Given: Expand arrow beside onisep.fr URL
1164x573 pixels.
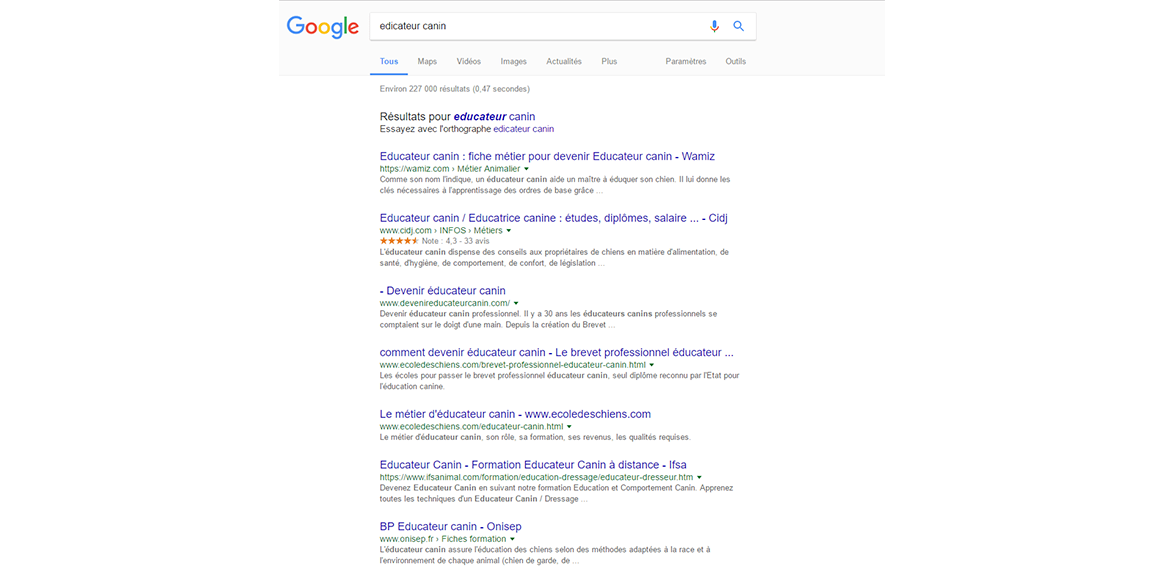Looking at the screenshot, I should pos(512,539).
